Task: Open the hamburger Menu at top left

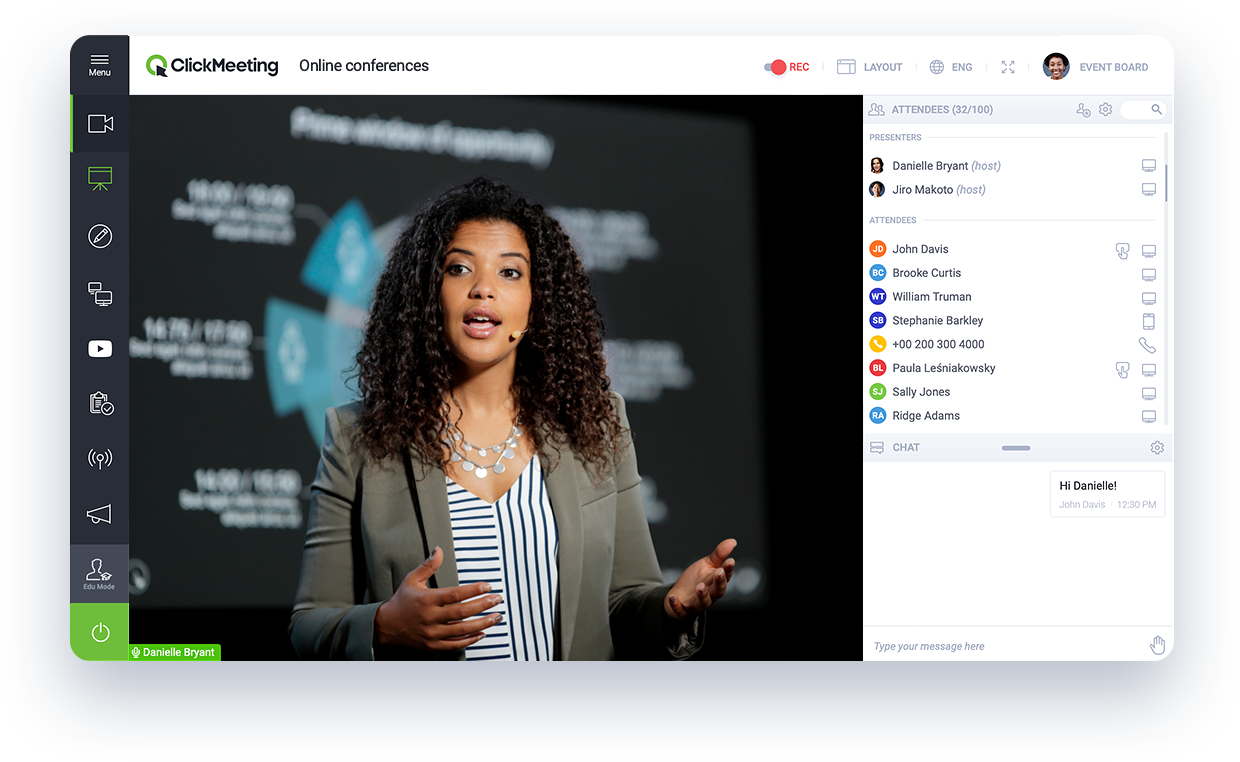Action: pos(99,64)
